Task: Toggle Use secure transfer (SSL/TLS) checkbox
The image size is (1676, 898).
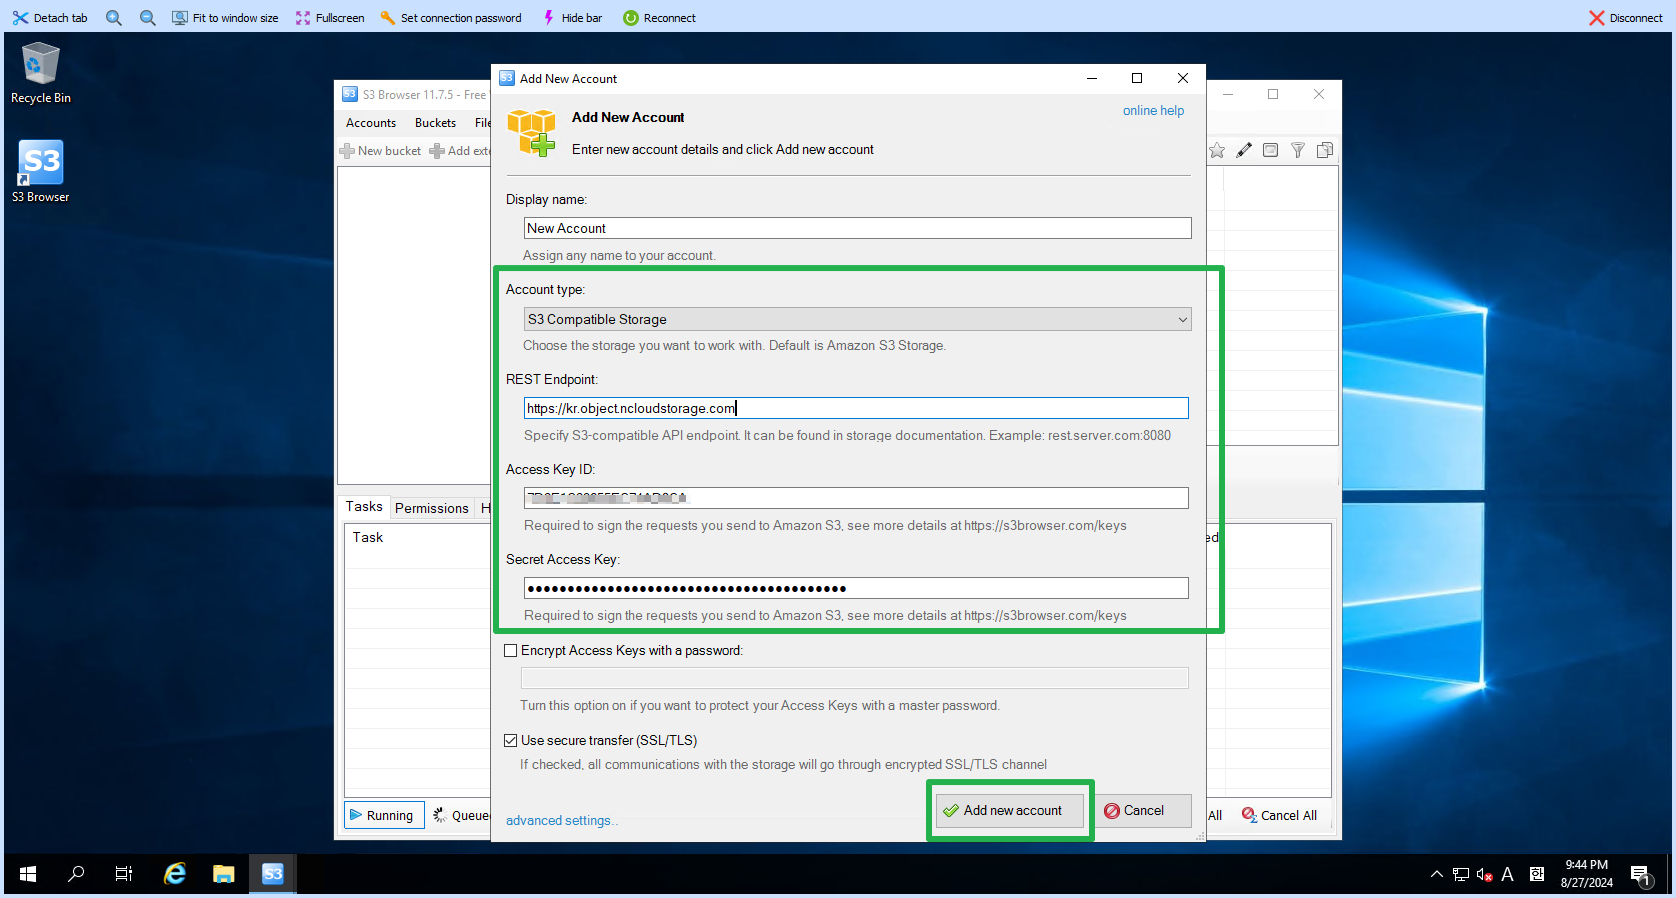Action: 511,740
